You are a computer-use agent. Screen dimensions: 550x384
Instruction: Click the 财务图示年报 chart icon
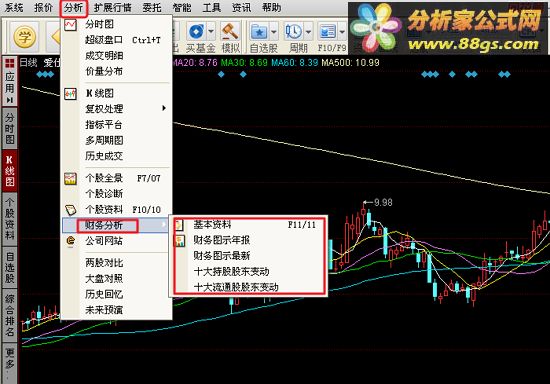(x=179, y=241)
